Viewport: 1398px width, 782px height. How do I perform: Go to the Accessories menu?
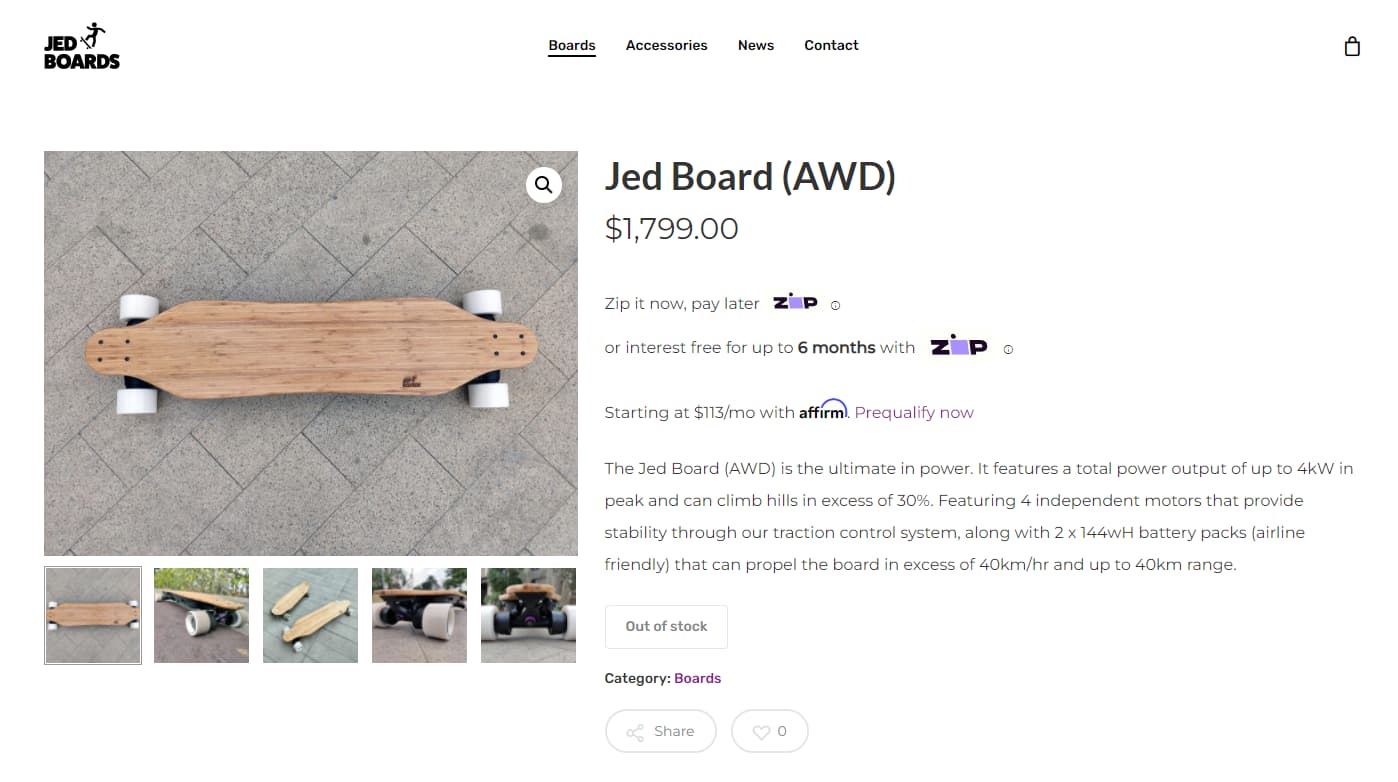click(x=666, y=45)
